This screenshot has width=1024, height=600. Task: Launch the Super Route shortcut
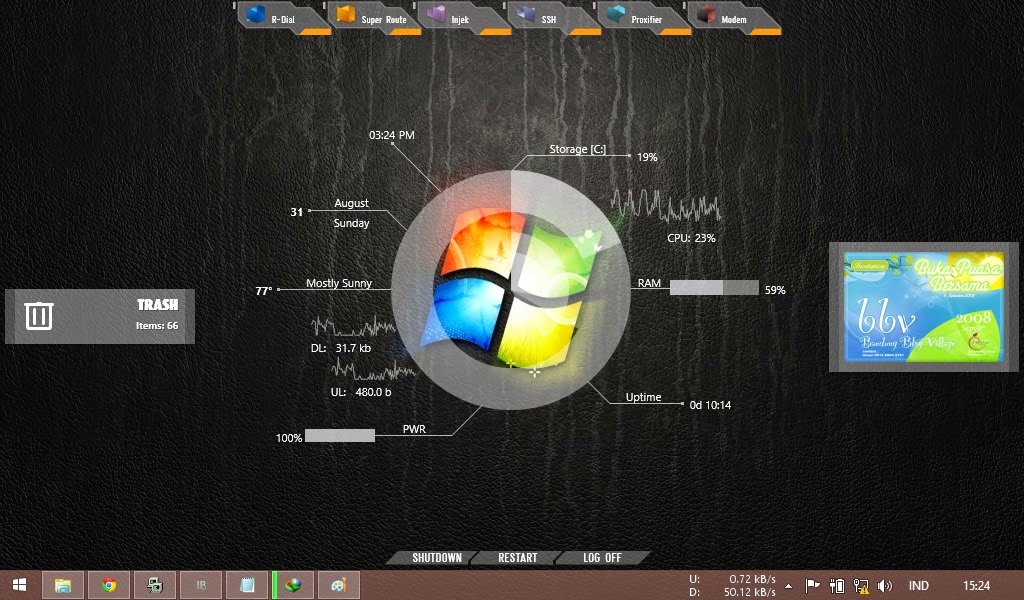[374, 18]
